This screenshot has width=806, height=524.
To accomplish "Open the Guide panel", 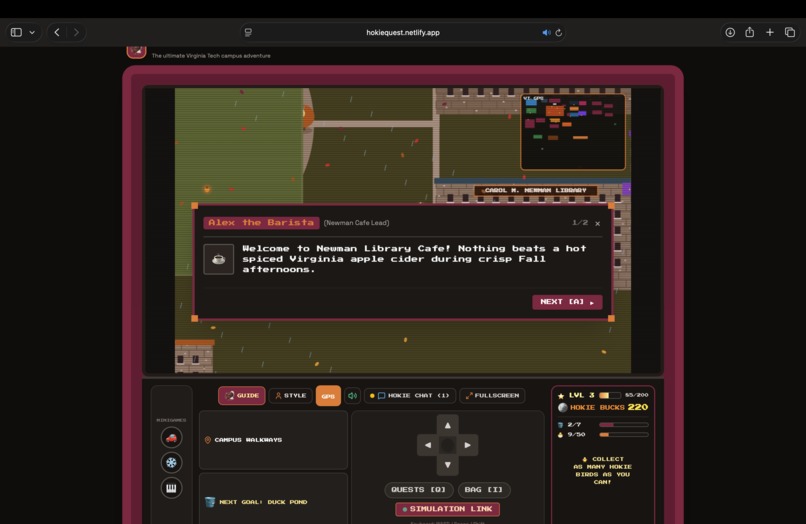I will [242, 395].
